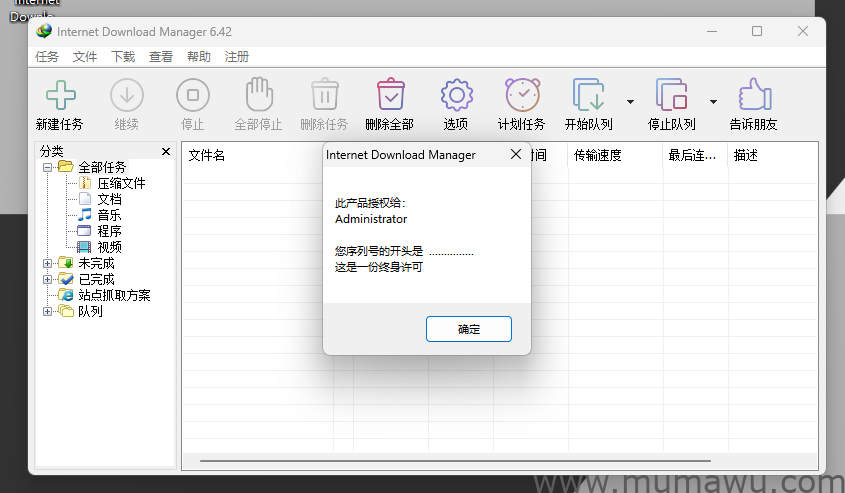845x493 pixels.
Task: Maximize the Internet Download Manager window
Action: point(757,31)
